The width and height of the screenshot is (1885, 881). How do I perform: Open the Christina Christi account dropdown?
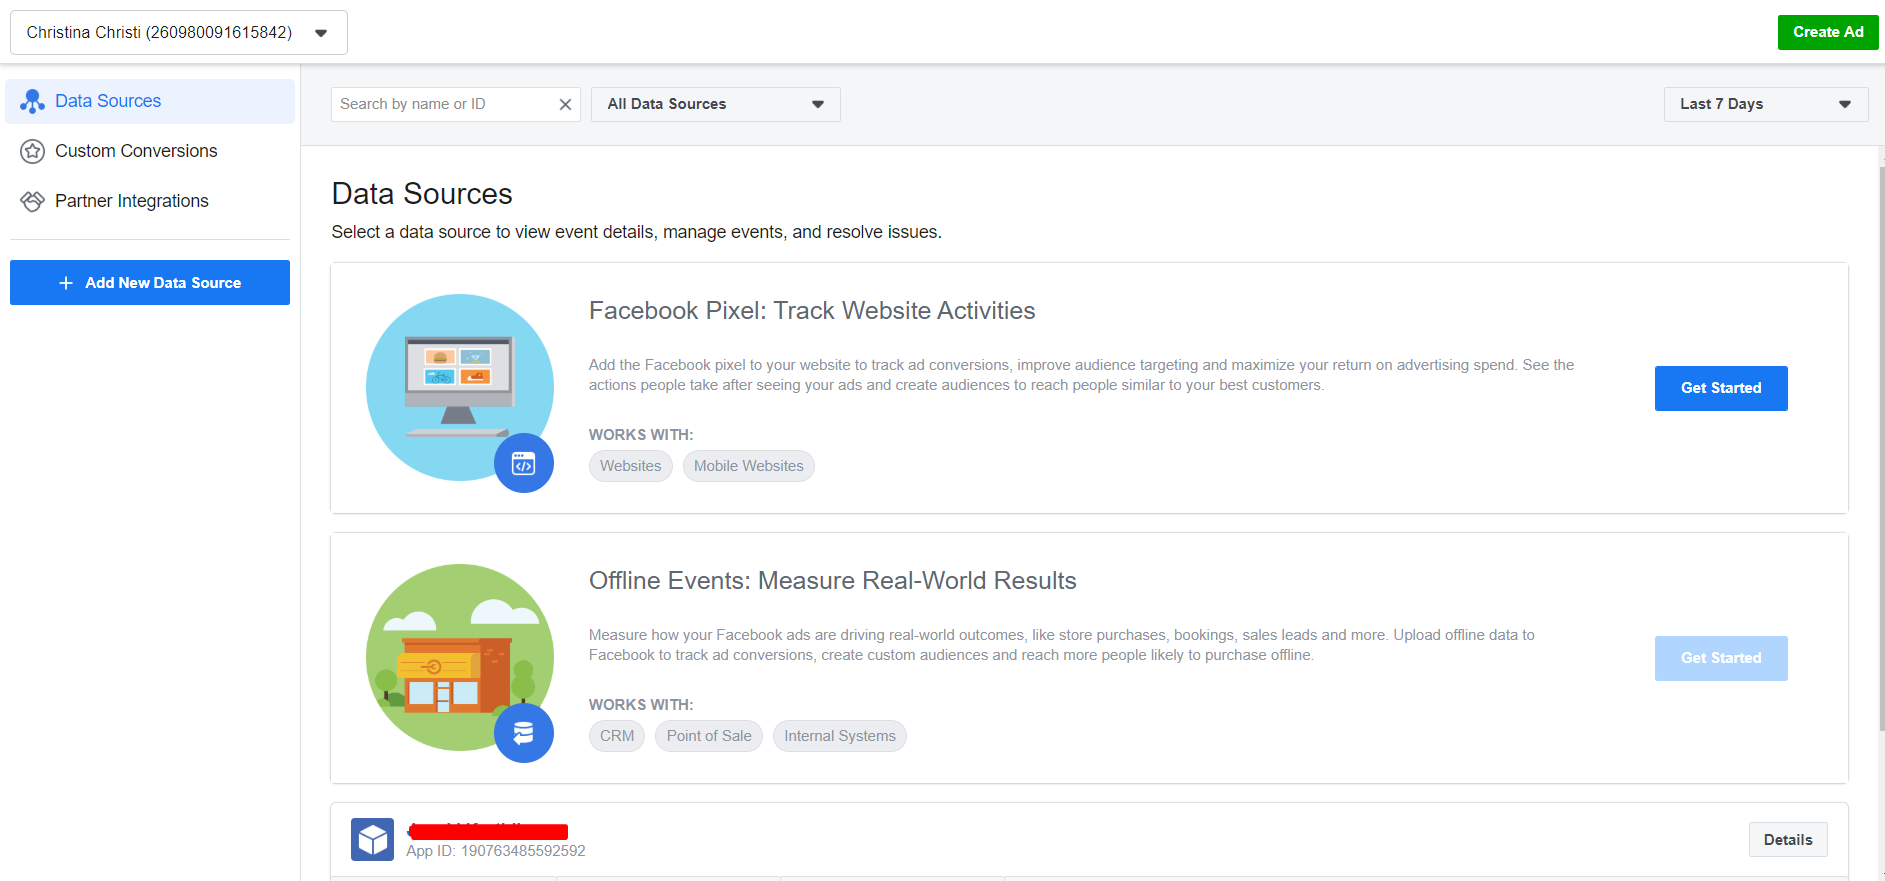tap(179, 32)
